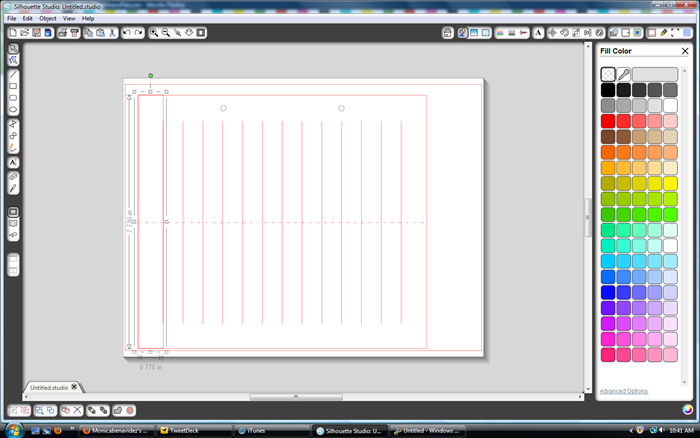Select the Draw an Ellipse tool

[x=13, y=109]
